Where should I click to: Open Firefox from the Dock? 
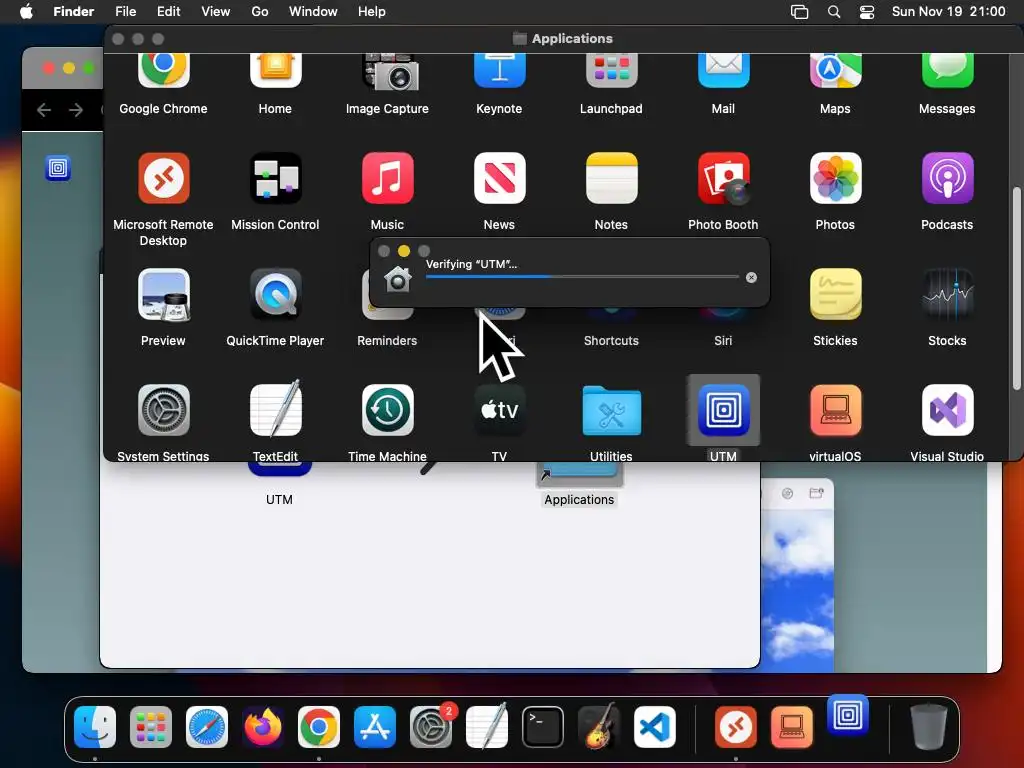[x=263, y=727]
